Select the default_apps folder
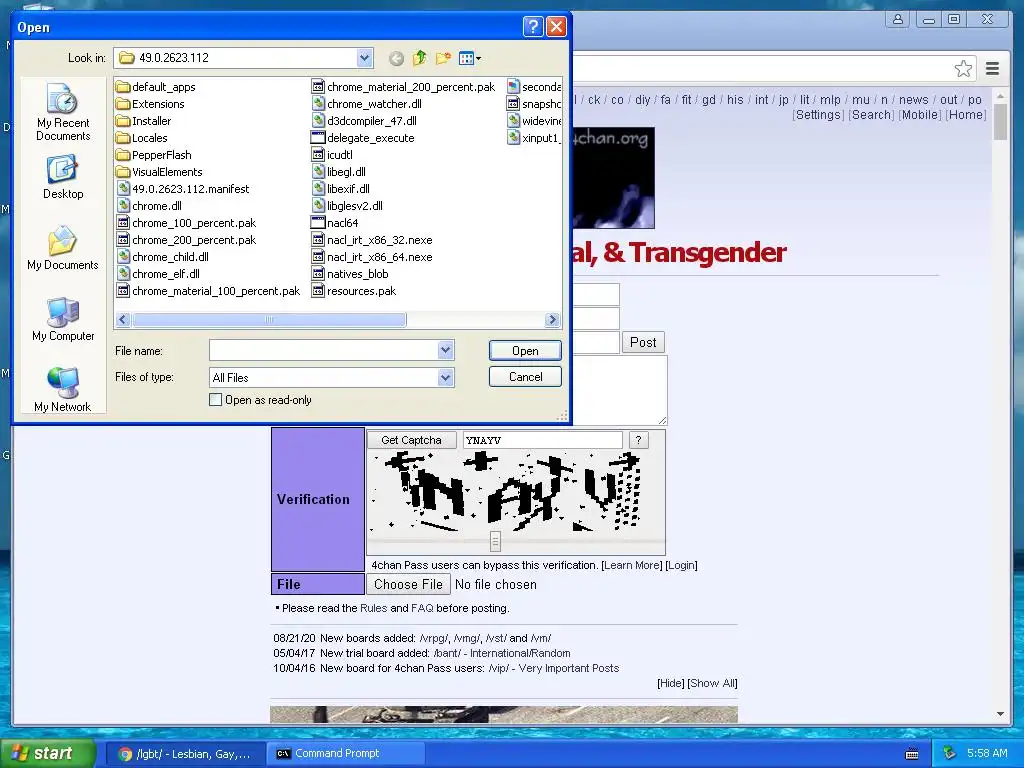 156,87
